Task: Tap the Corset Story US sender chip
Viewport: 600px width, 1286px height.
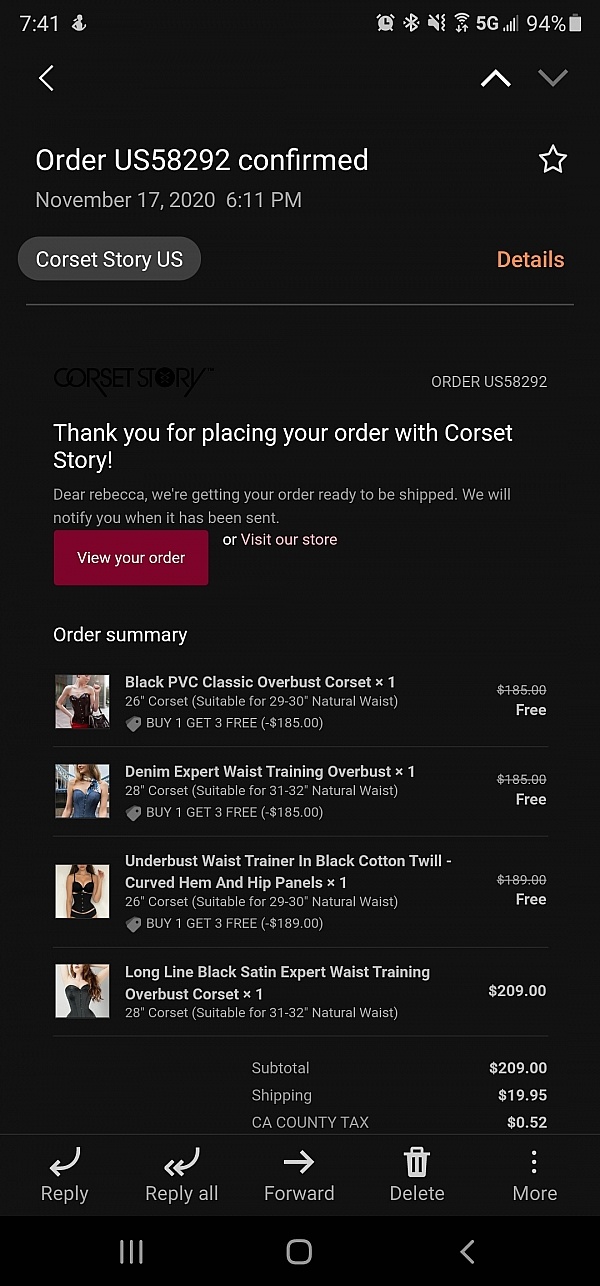Action: click(109, 260)
